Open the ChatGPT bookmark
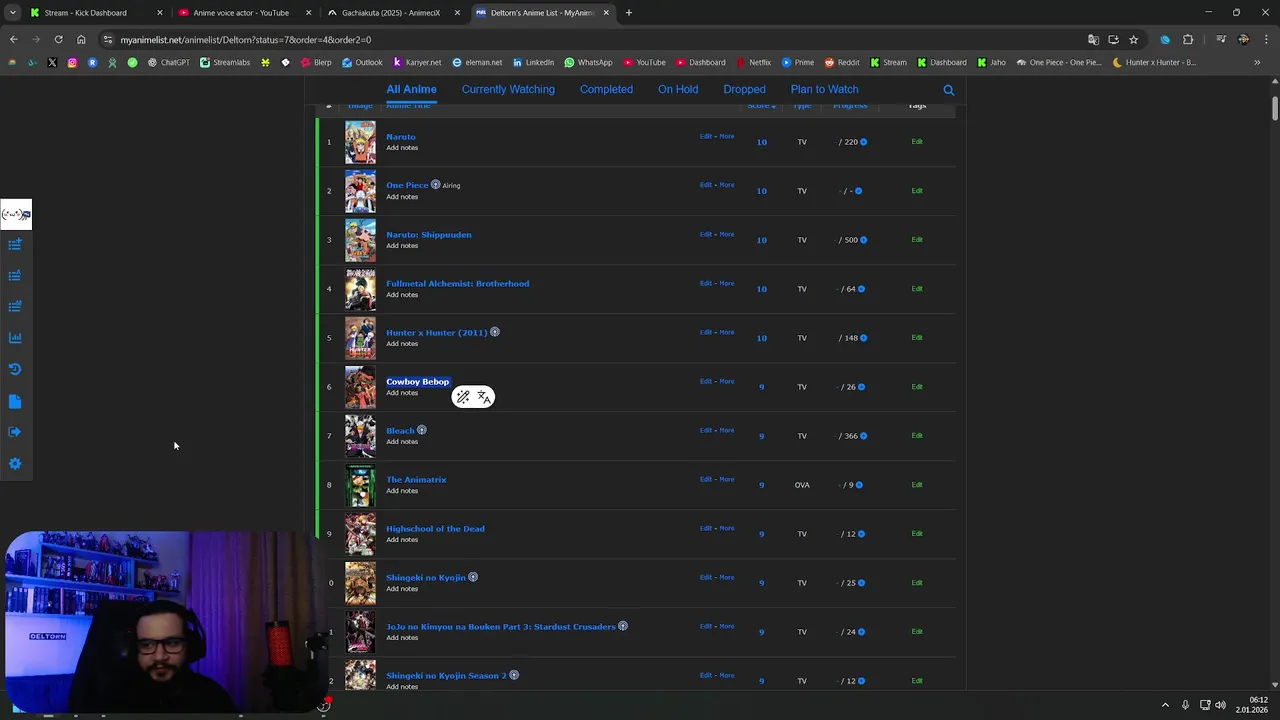 click(x=168, y=62)
